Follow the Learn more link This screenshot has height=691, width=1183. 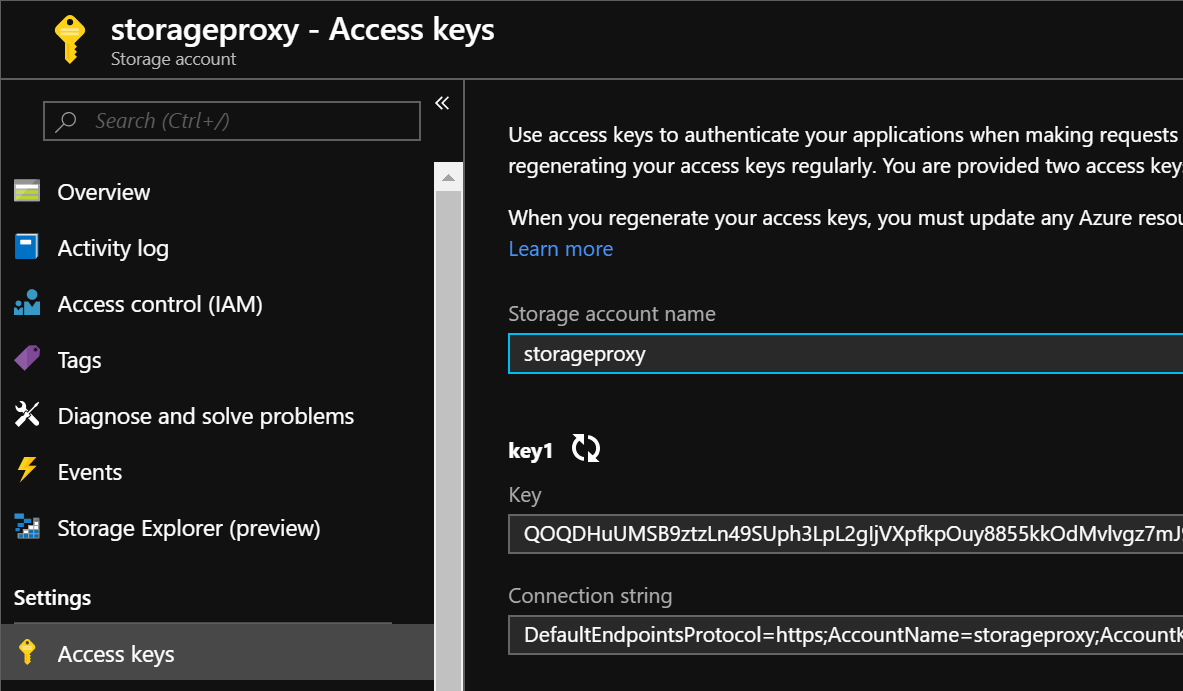[561, 249]
